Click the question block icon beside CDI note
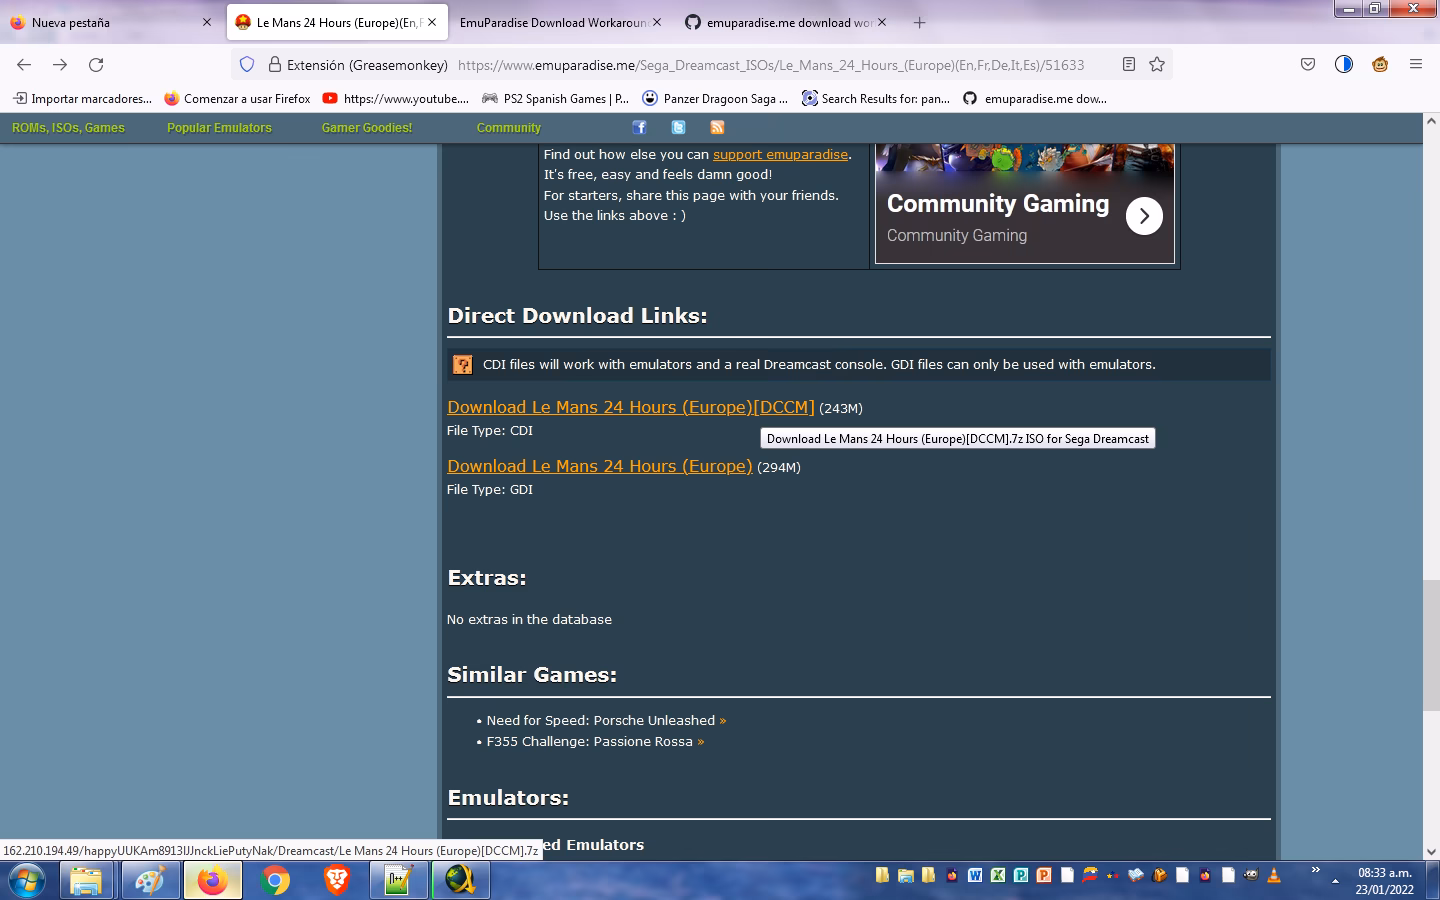 pyautogui.click(x=462, y=364)
